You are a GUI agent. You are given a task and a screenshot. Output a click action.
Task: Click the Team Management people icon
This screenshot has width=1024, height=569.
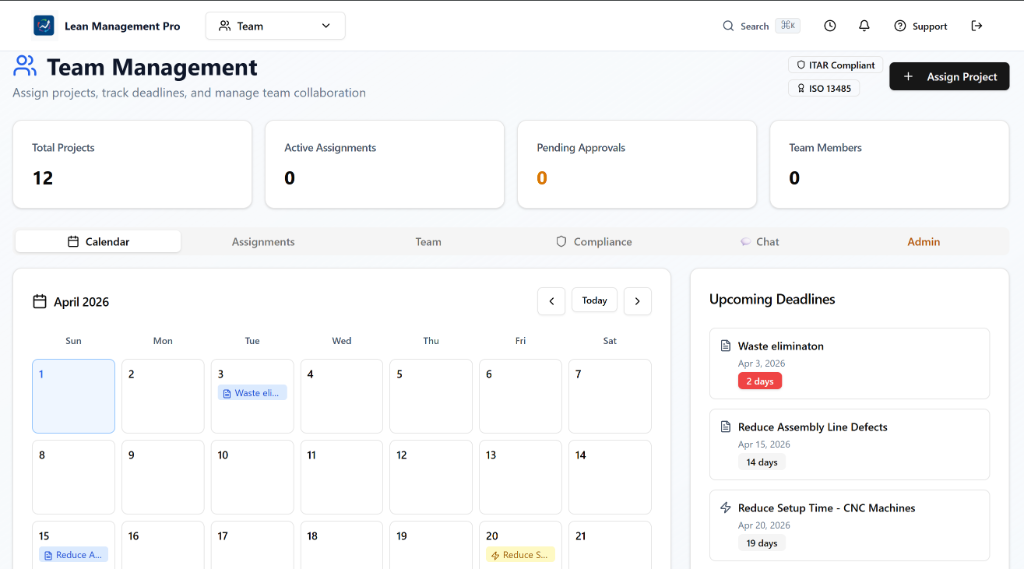[x=25, y=66]
